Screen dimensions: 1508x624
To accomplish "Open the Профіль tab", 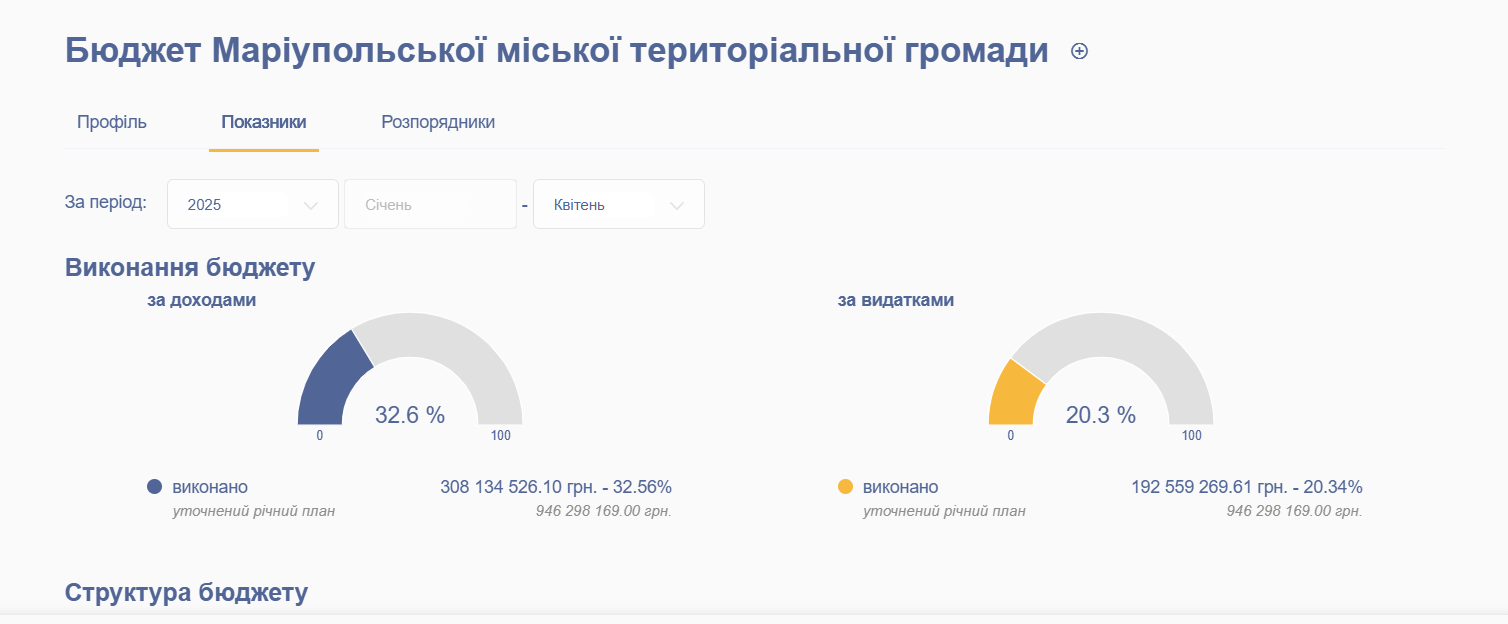I will (x=112, y=122).
